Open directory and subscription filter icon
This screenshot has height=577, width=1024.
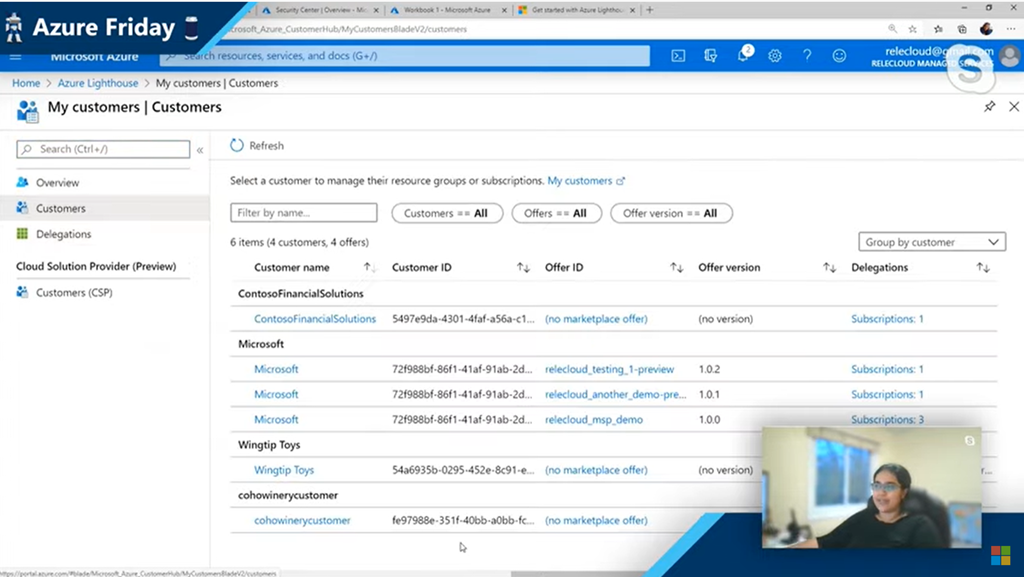click(711, 56)
